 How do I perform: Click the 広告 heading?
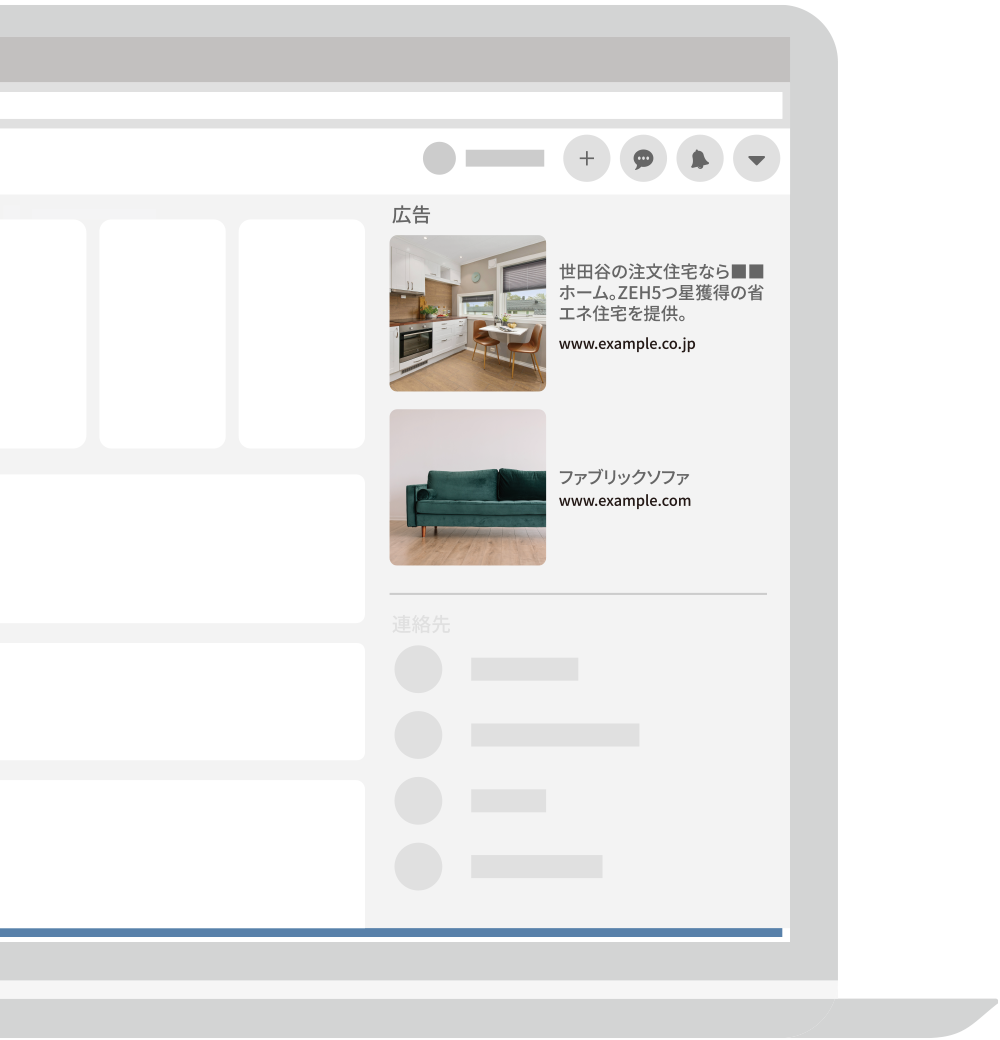[411, 215]
